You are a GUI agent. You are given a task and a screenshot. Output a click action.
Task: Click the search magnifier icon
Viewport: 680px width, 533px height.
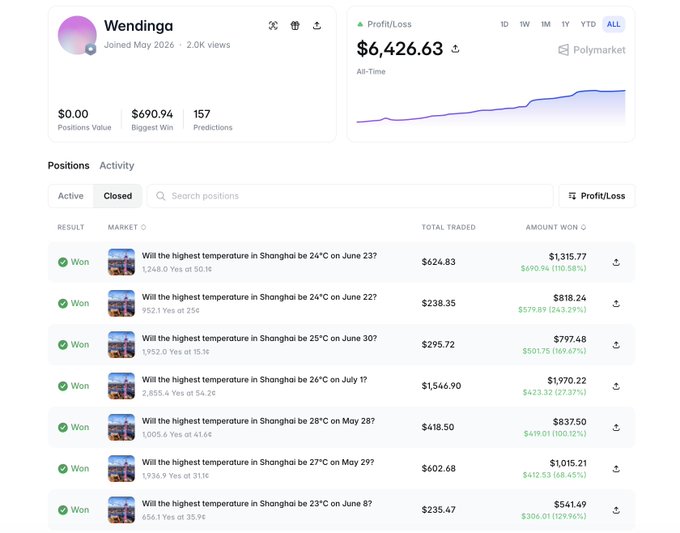tap(160, 196)
